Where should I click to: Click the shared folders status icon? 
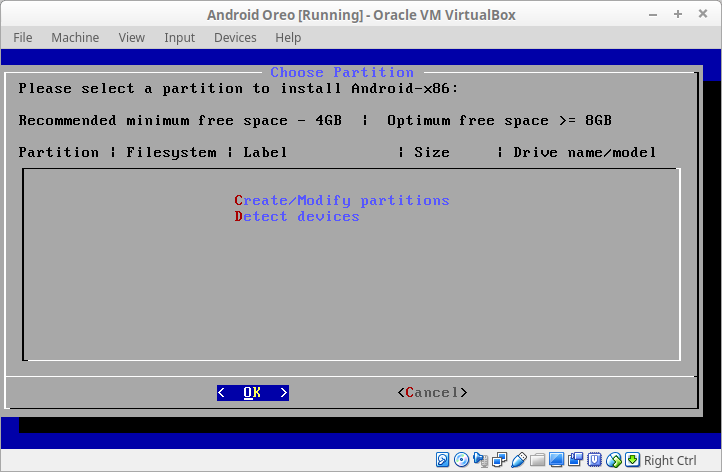(537, 460)
